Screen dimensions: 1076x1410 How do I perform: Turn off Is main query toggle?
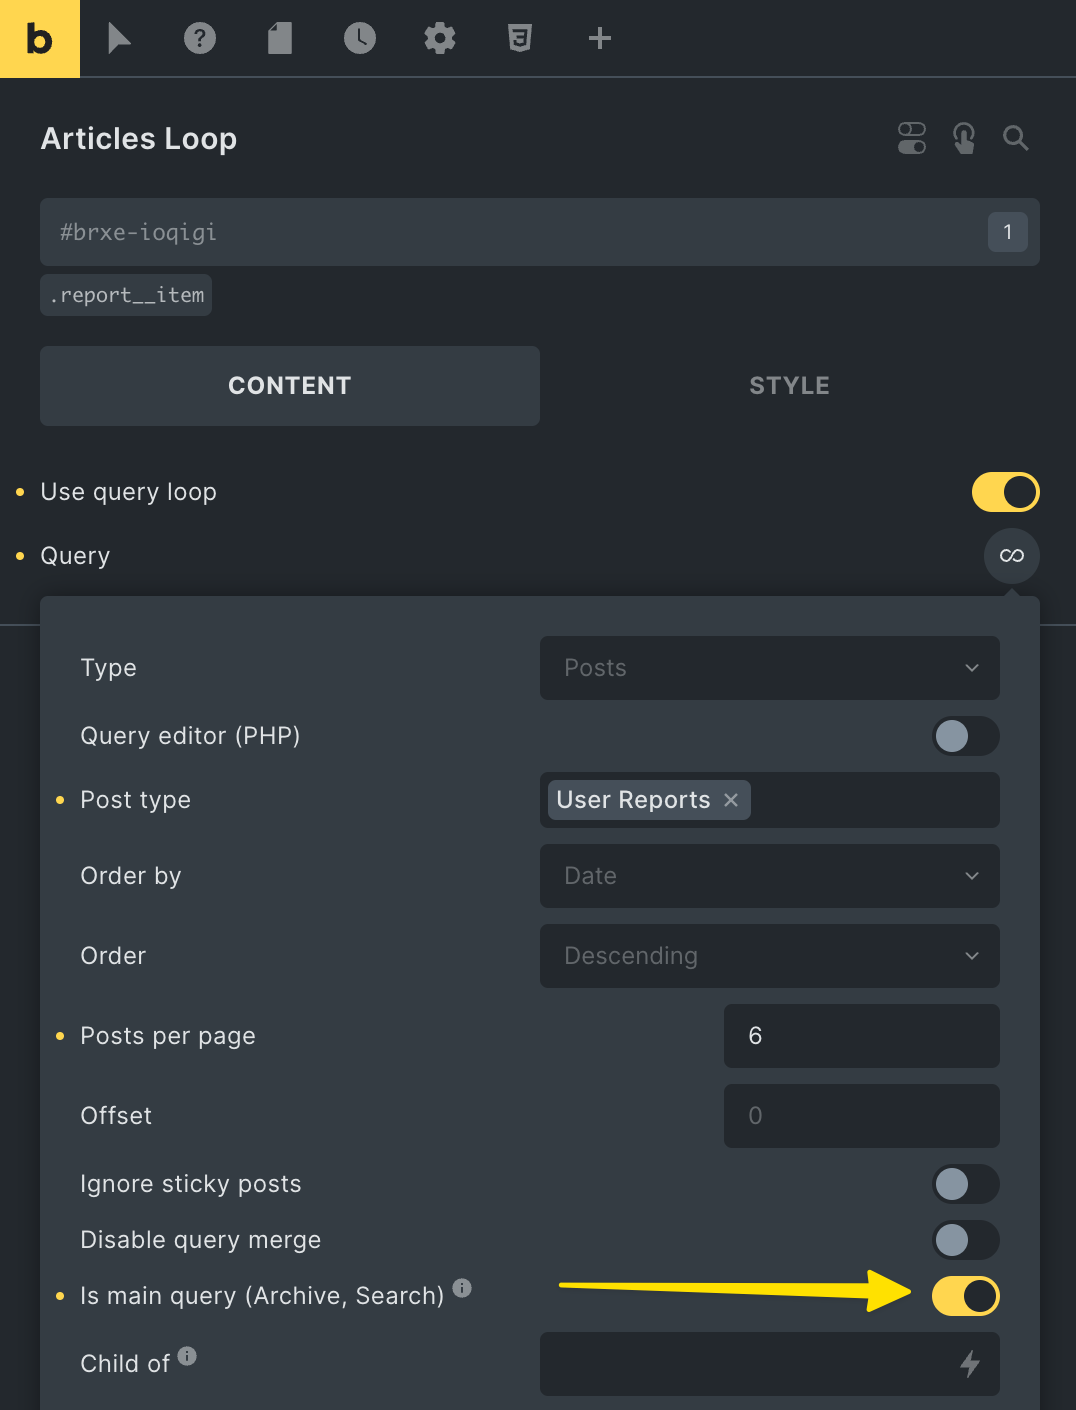click(965, 1295)
